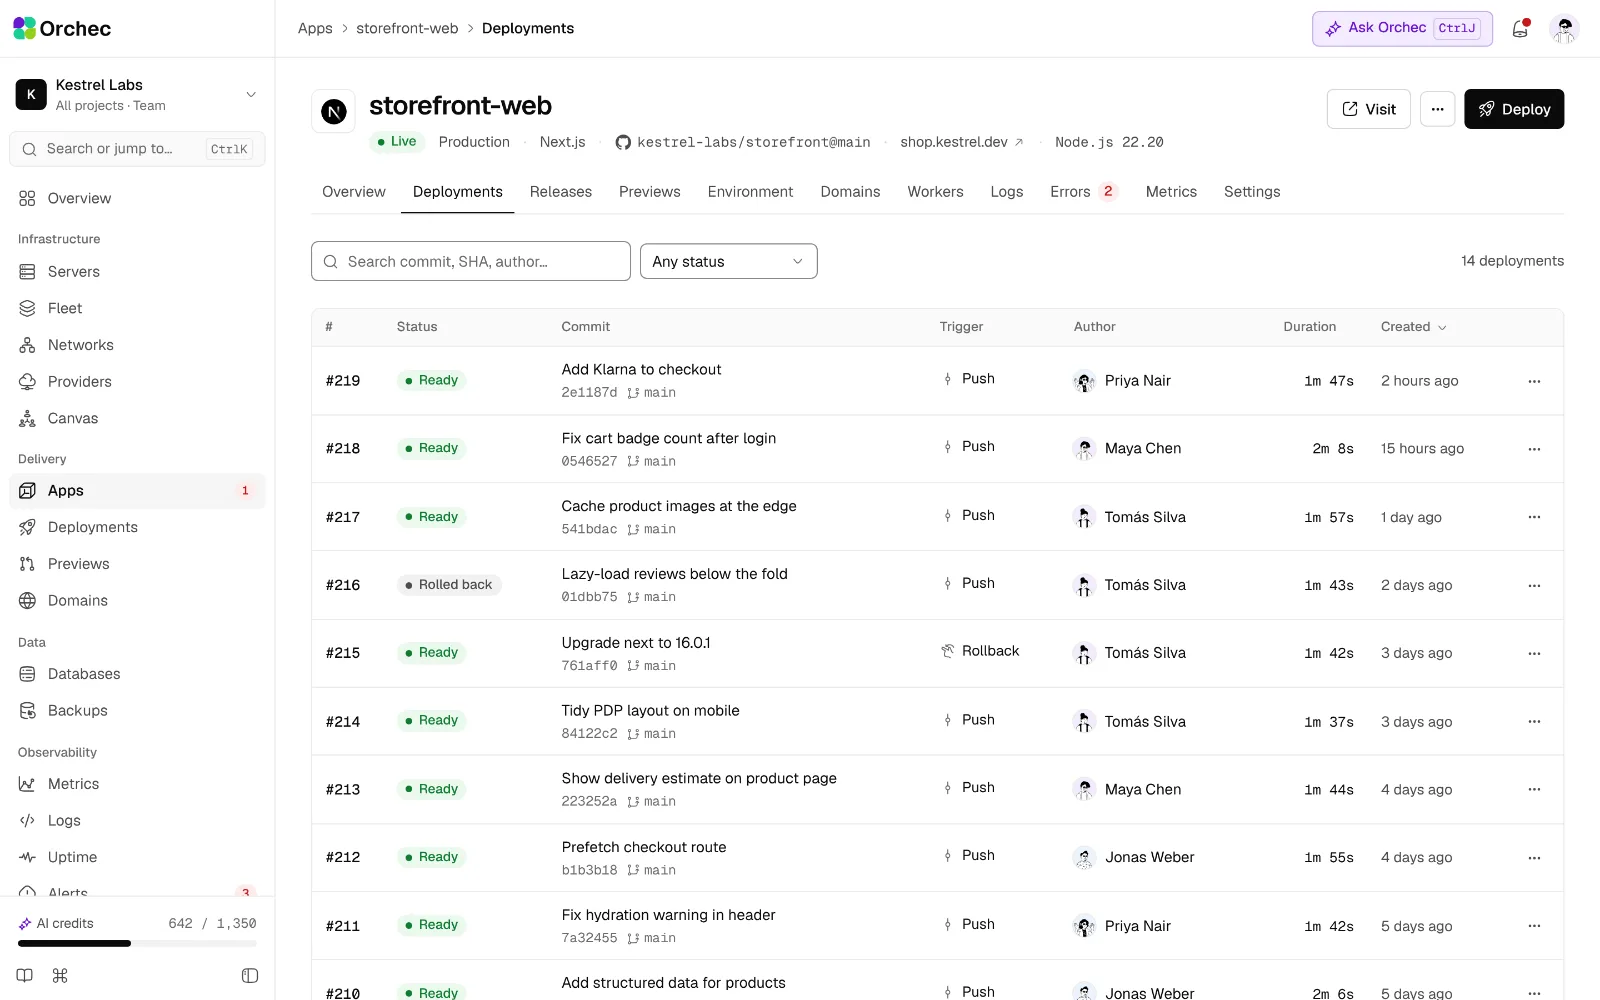Open row menu for deployment #213
This screenshot has width=1600, height=1000.
click(x=1534, y=789)
